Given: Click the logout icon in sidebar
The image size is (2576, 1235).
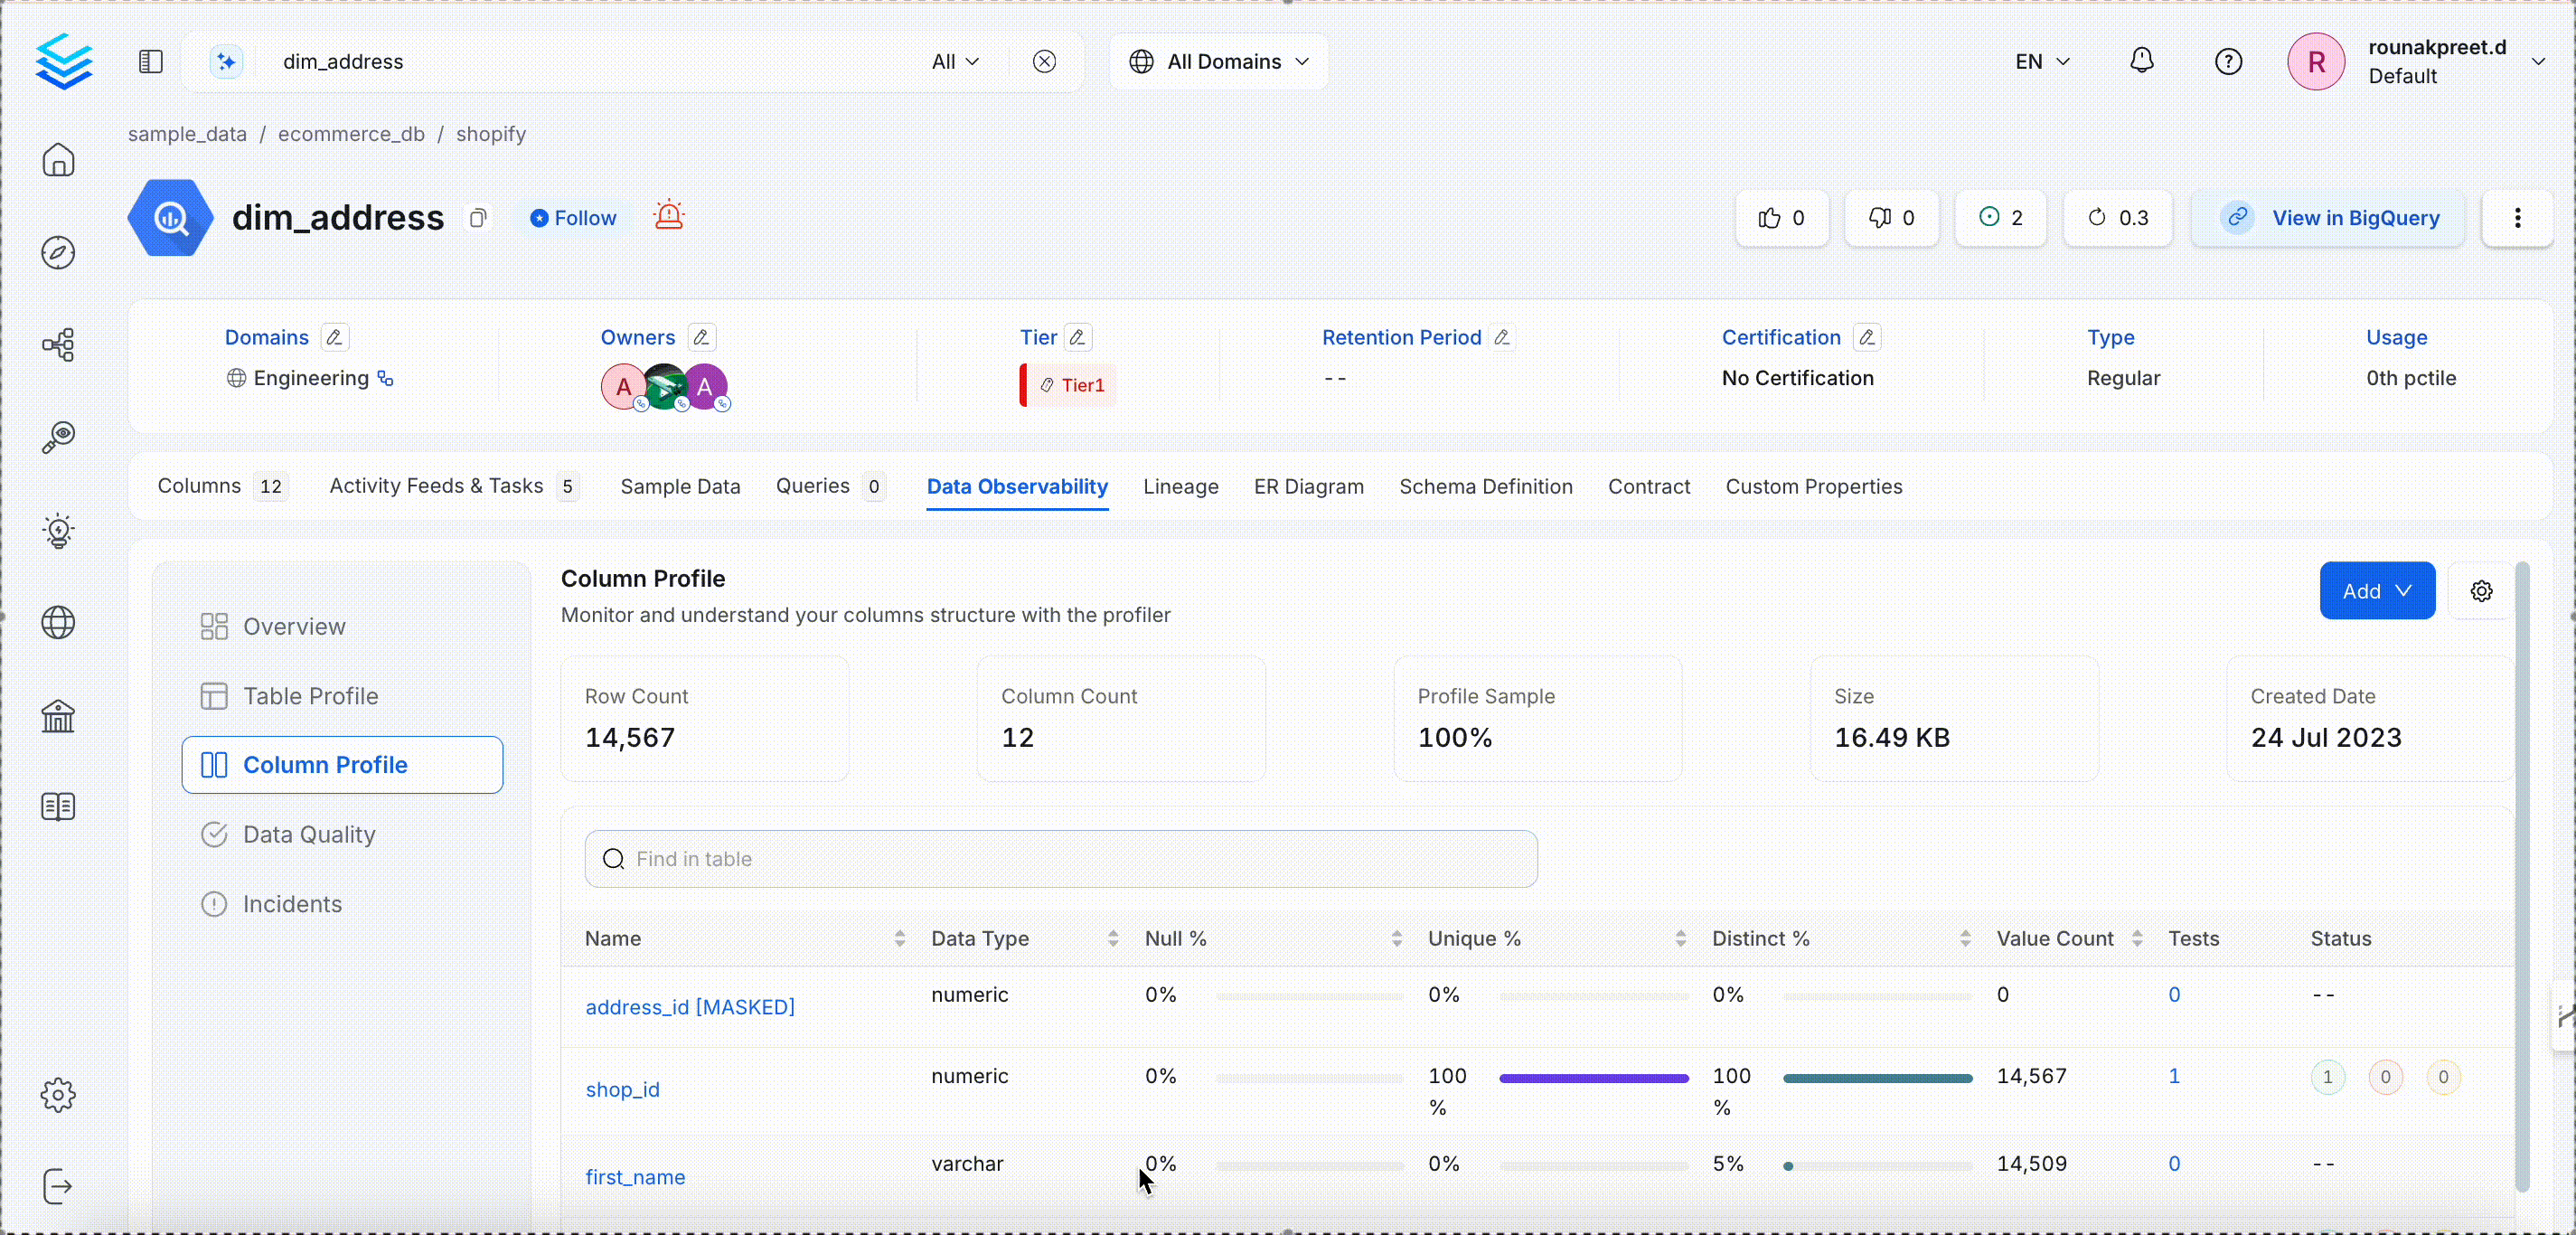Looking at the screenshot, I should [58, 1187].
